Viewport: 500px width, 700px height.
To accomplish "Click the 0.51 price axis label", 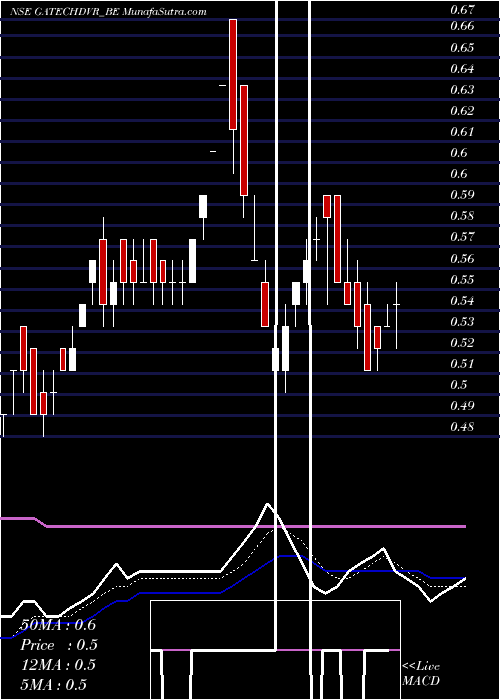I will coord(462,363).
